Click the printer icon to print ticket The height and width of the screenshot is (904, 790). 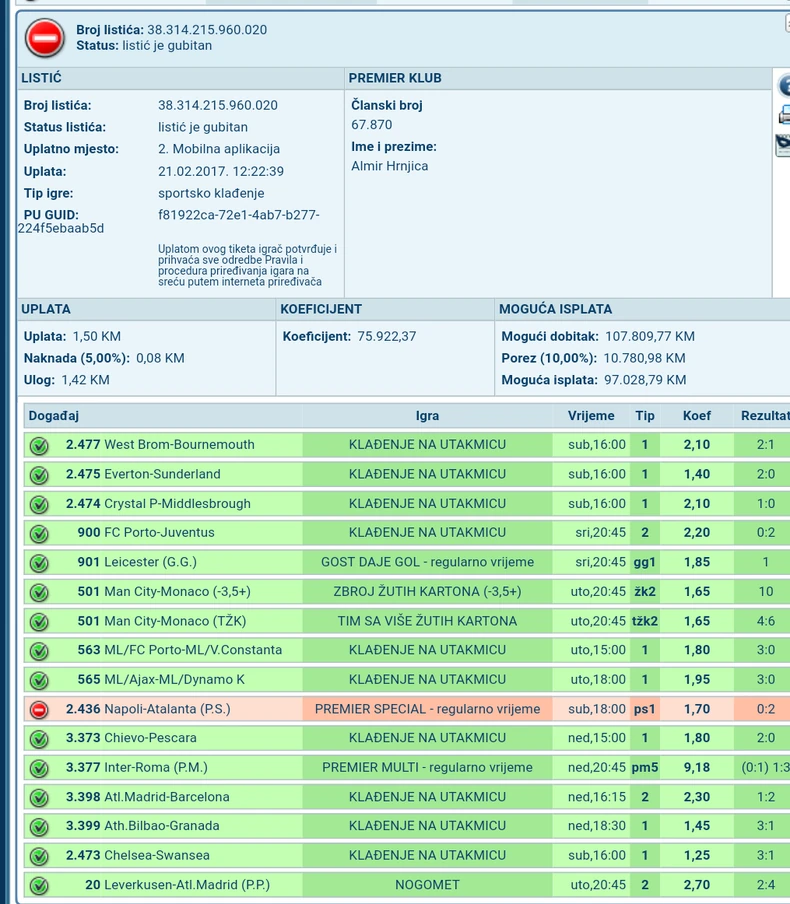tap(784, 116)
